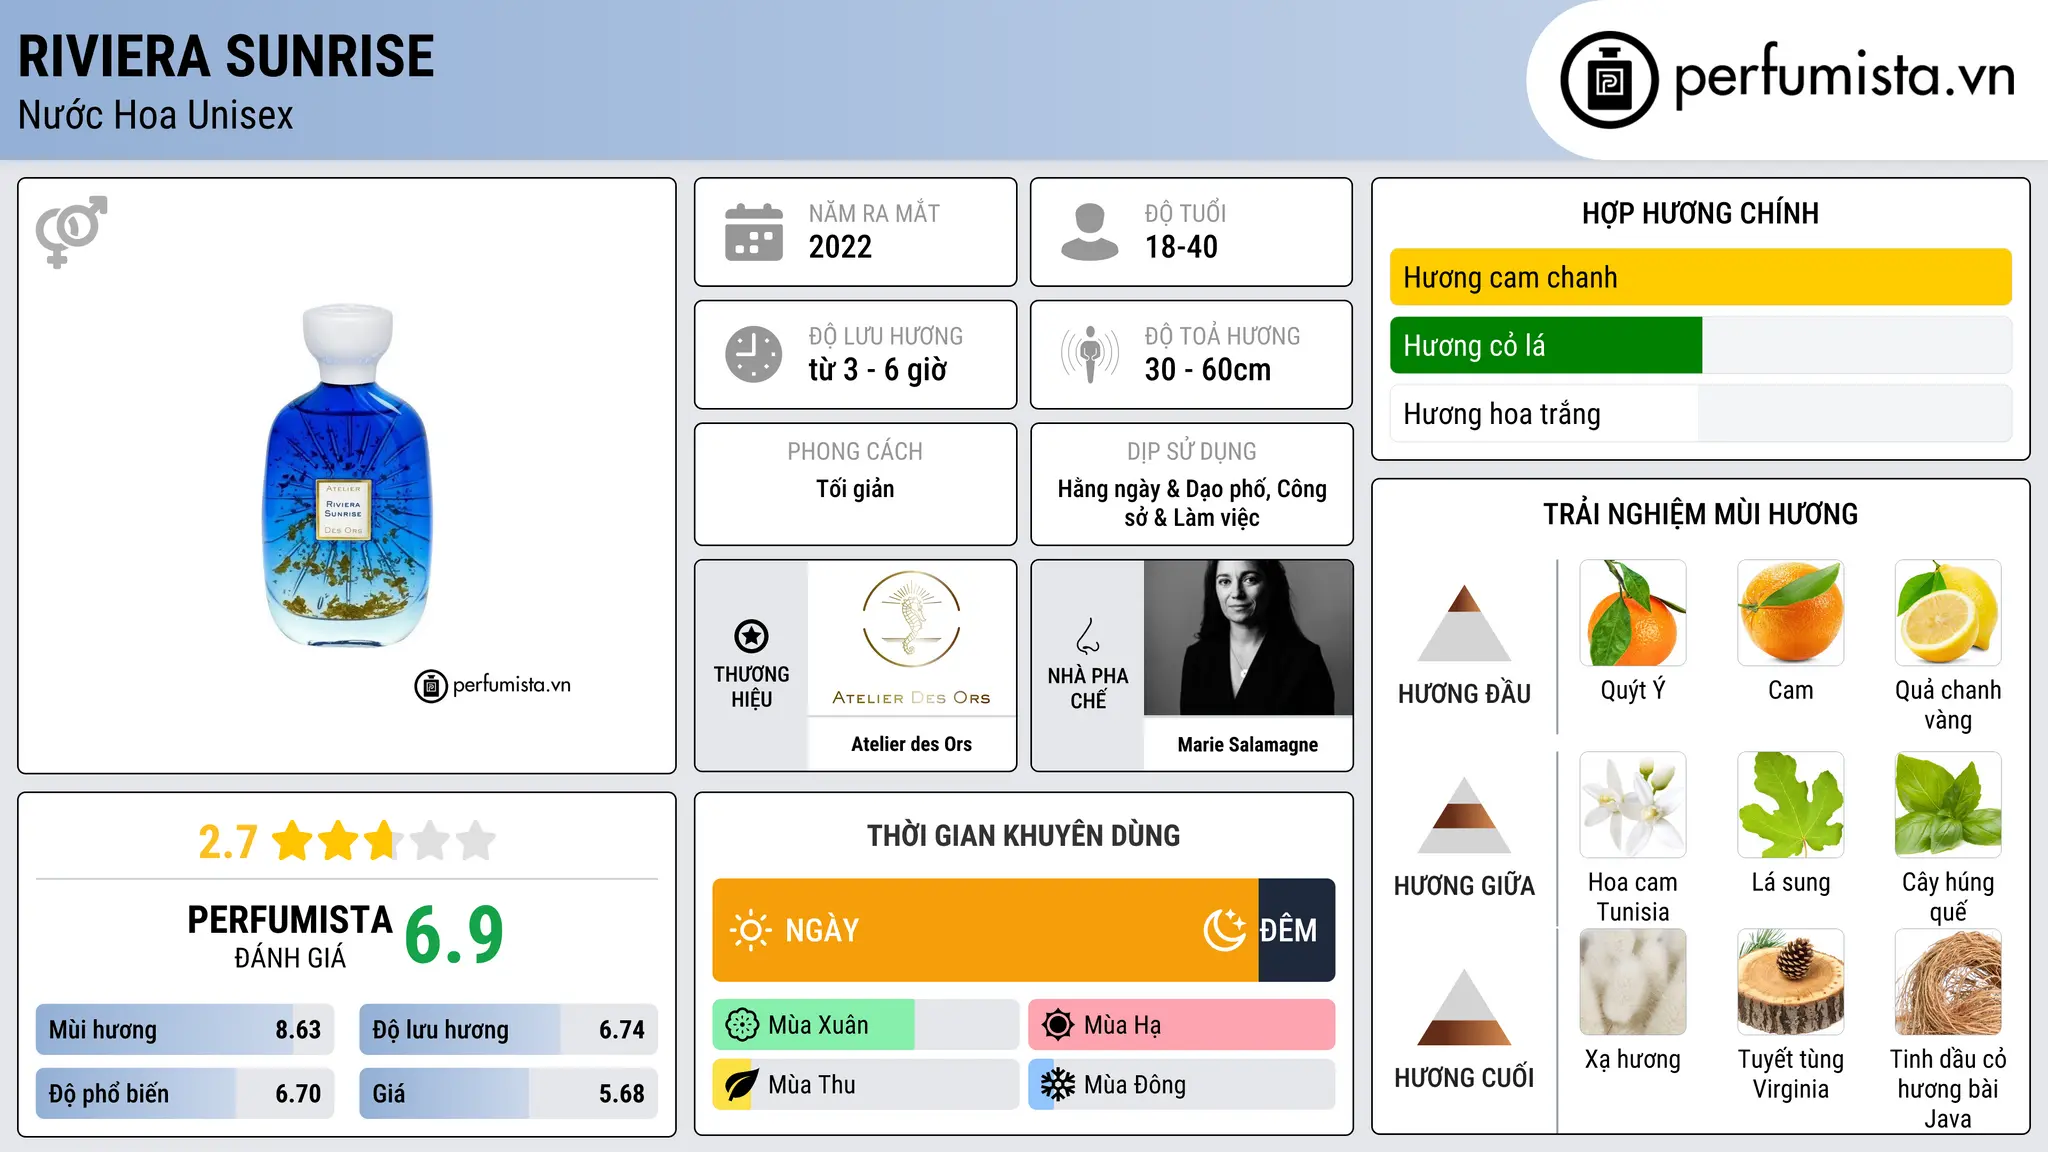Click the base notes pyramid icon
This screenshot has height=1152, width=2048.
pos(1464,1007)
